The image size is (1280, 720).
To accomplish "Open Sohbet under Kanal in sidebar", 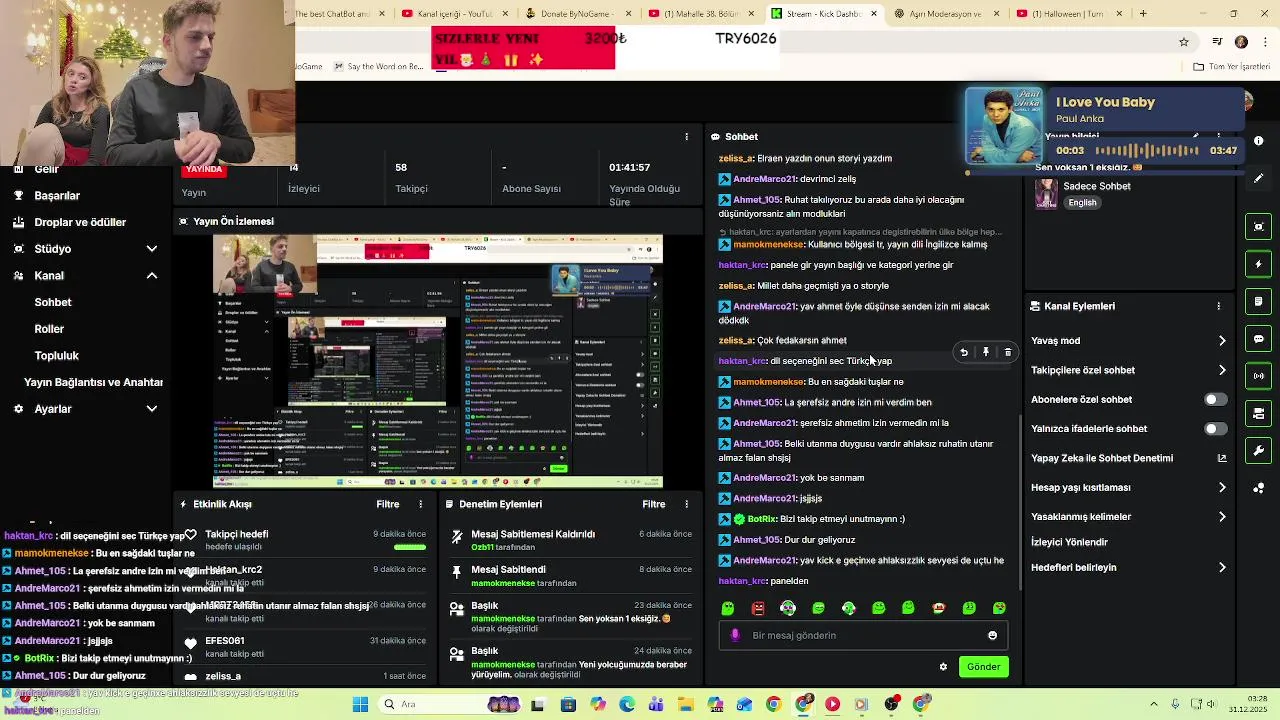I will (53, 302).
